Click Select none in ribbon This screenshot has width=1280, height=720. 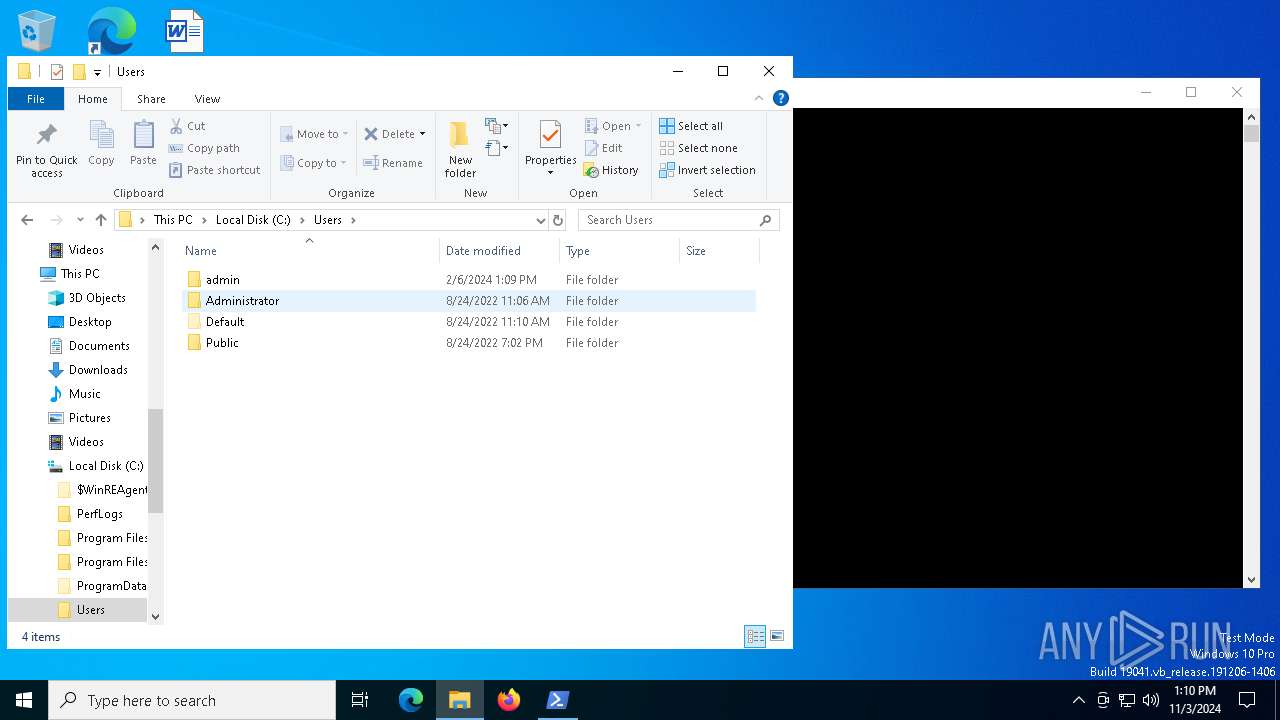[x=698, y=148]
